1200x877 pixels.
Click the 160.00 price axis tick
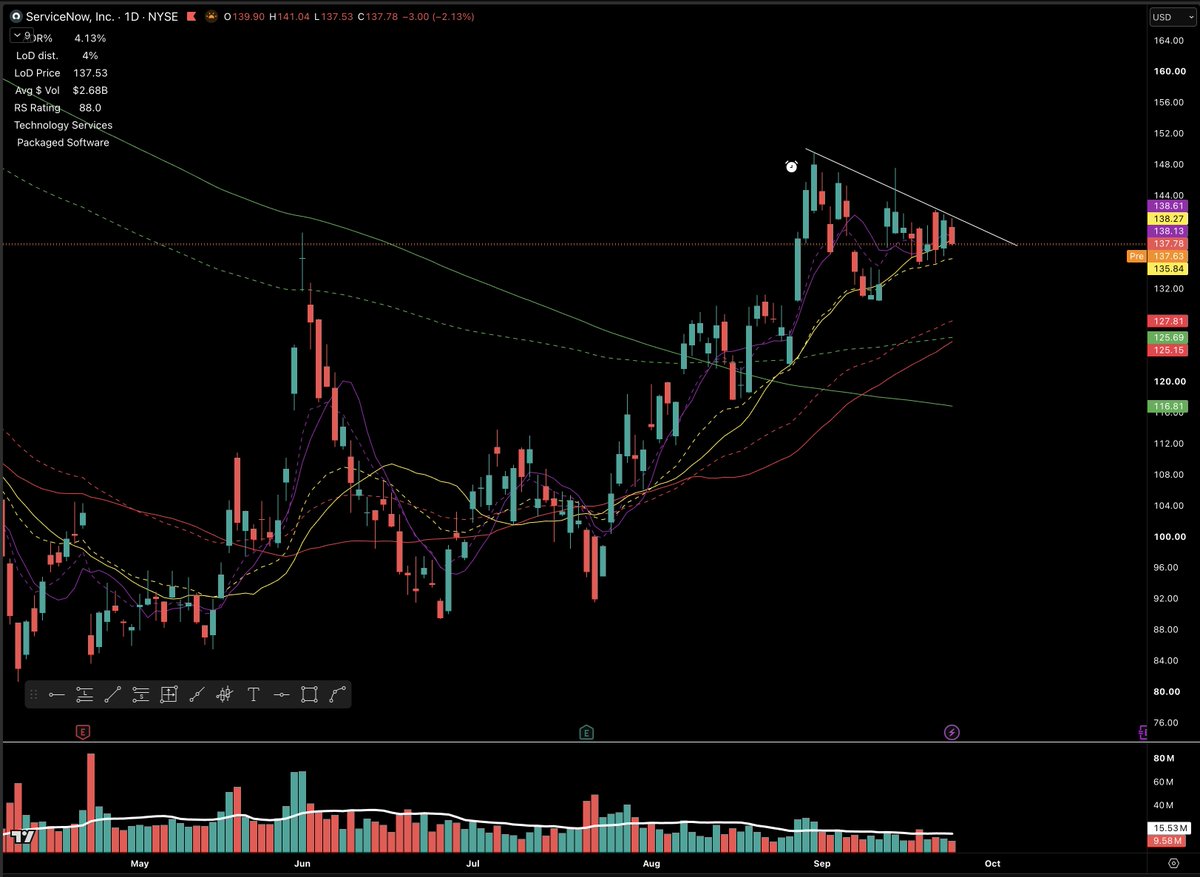[1168, 71]
